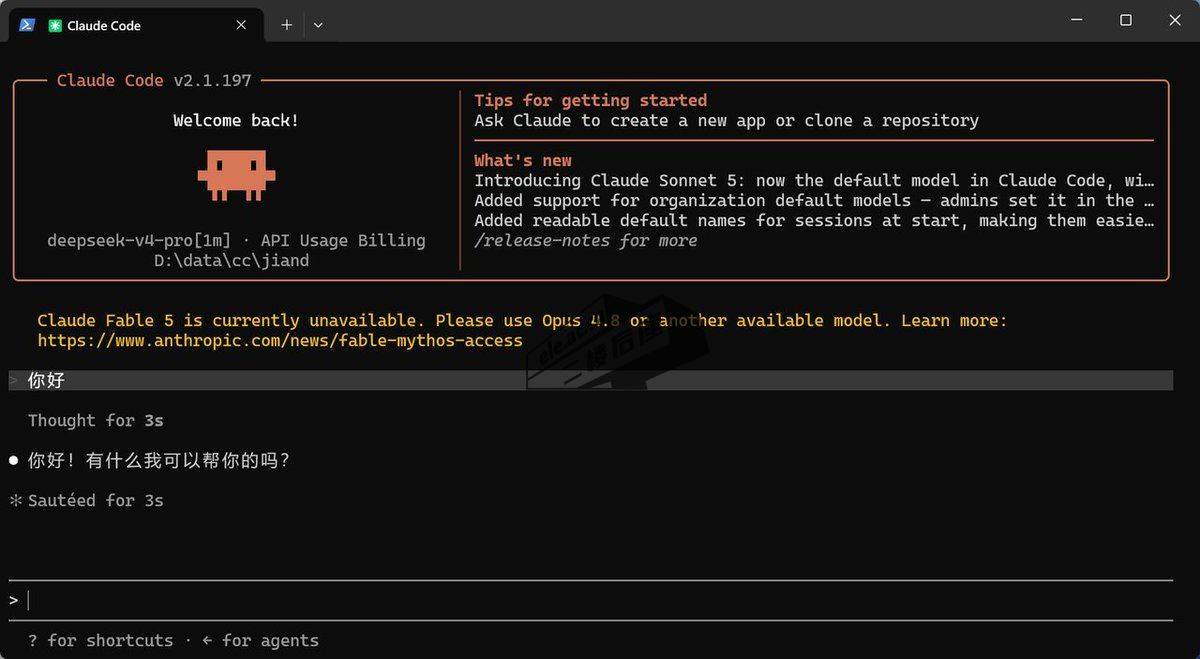The image size is (1200, 659).
Task: Click the "← for agents" hint
Action: pos(260,640)
